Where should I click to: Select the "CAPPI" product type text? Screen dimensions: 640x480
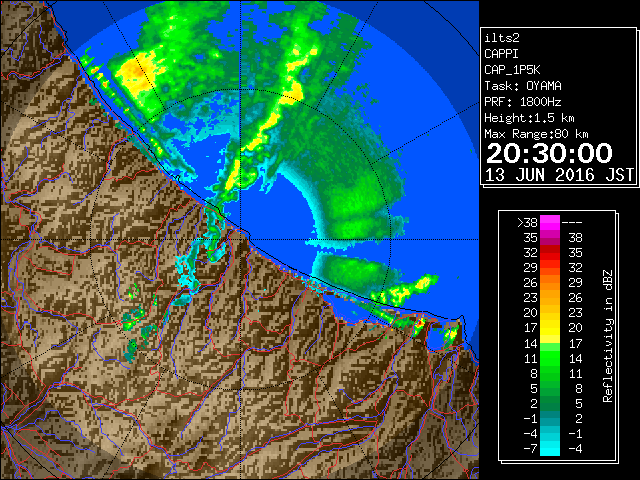pyautogui.click(x=502, y=54)
